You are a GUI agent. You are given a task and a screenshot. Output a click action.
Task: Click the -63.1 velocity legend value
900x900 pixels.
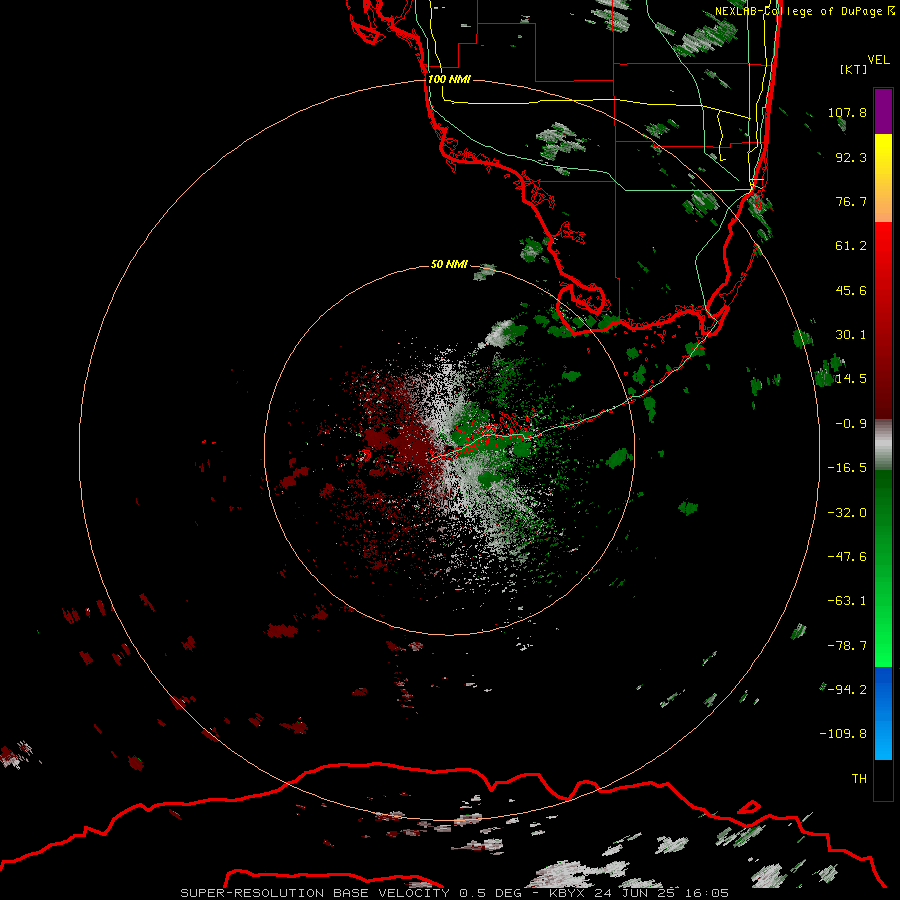[847, 601]
